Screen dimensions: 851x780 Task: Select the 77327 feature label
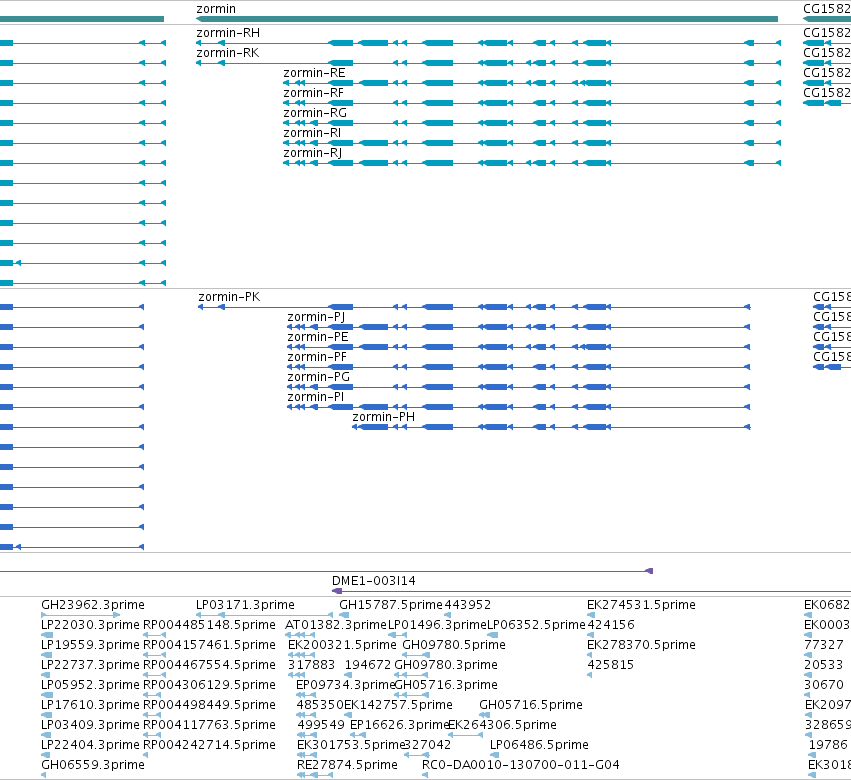[824, 645]
